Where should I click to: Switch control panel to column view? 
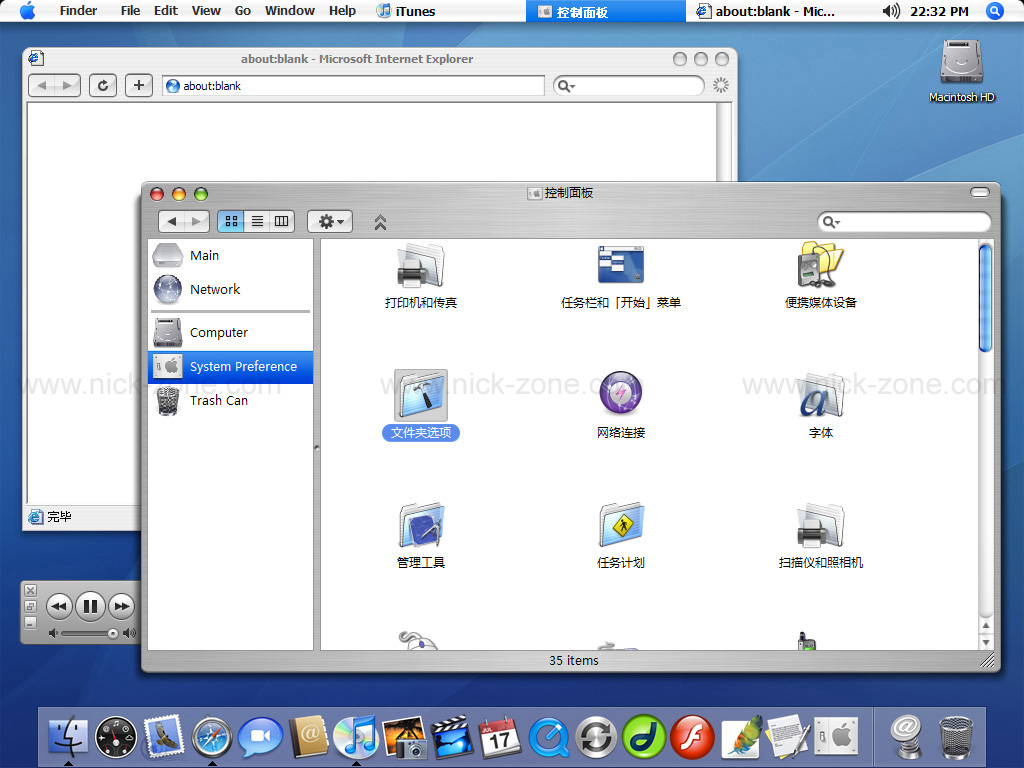click(281, 221)
